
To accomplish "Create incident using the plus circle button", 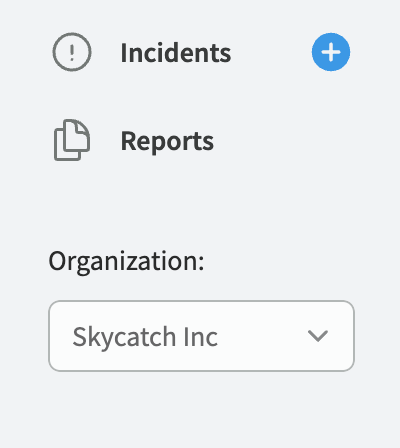I will [331, 52].
